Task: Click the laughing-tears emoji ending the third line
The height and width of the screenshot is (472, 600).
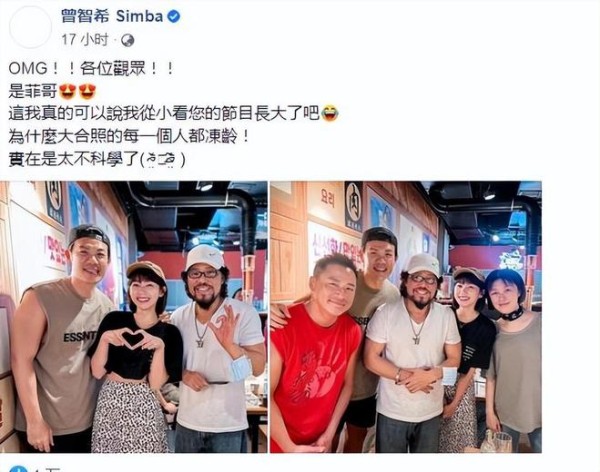Action: coord(330,114)
